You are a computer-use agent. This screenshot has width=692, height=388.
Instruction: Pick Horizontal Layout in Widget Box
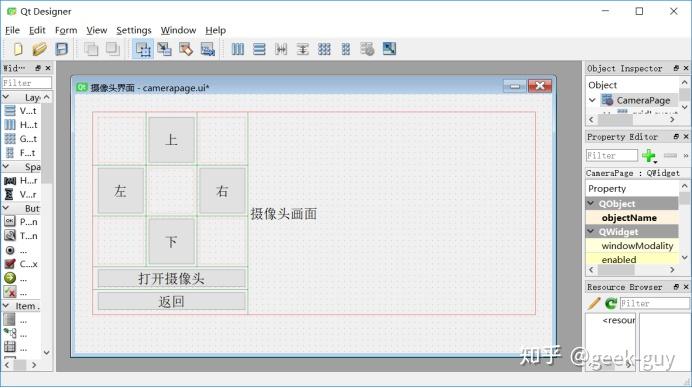click(x=21, y=125)
